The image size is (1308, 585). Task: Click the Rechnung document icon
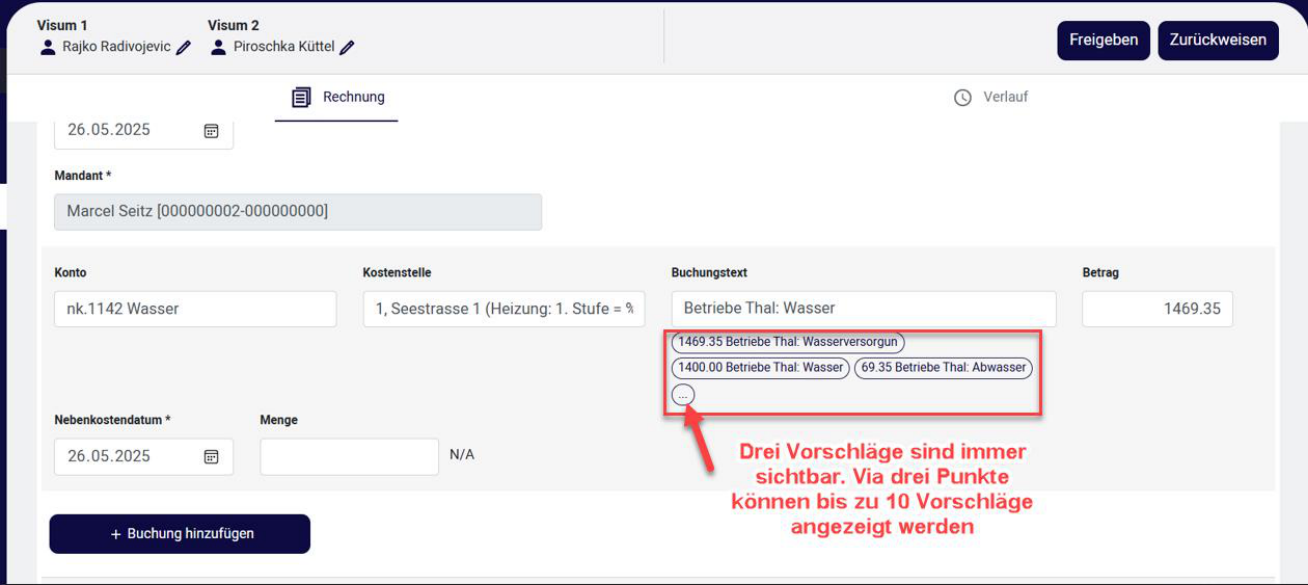click(x=301, y=97)
